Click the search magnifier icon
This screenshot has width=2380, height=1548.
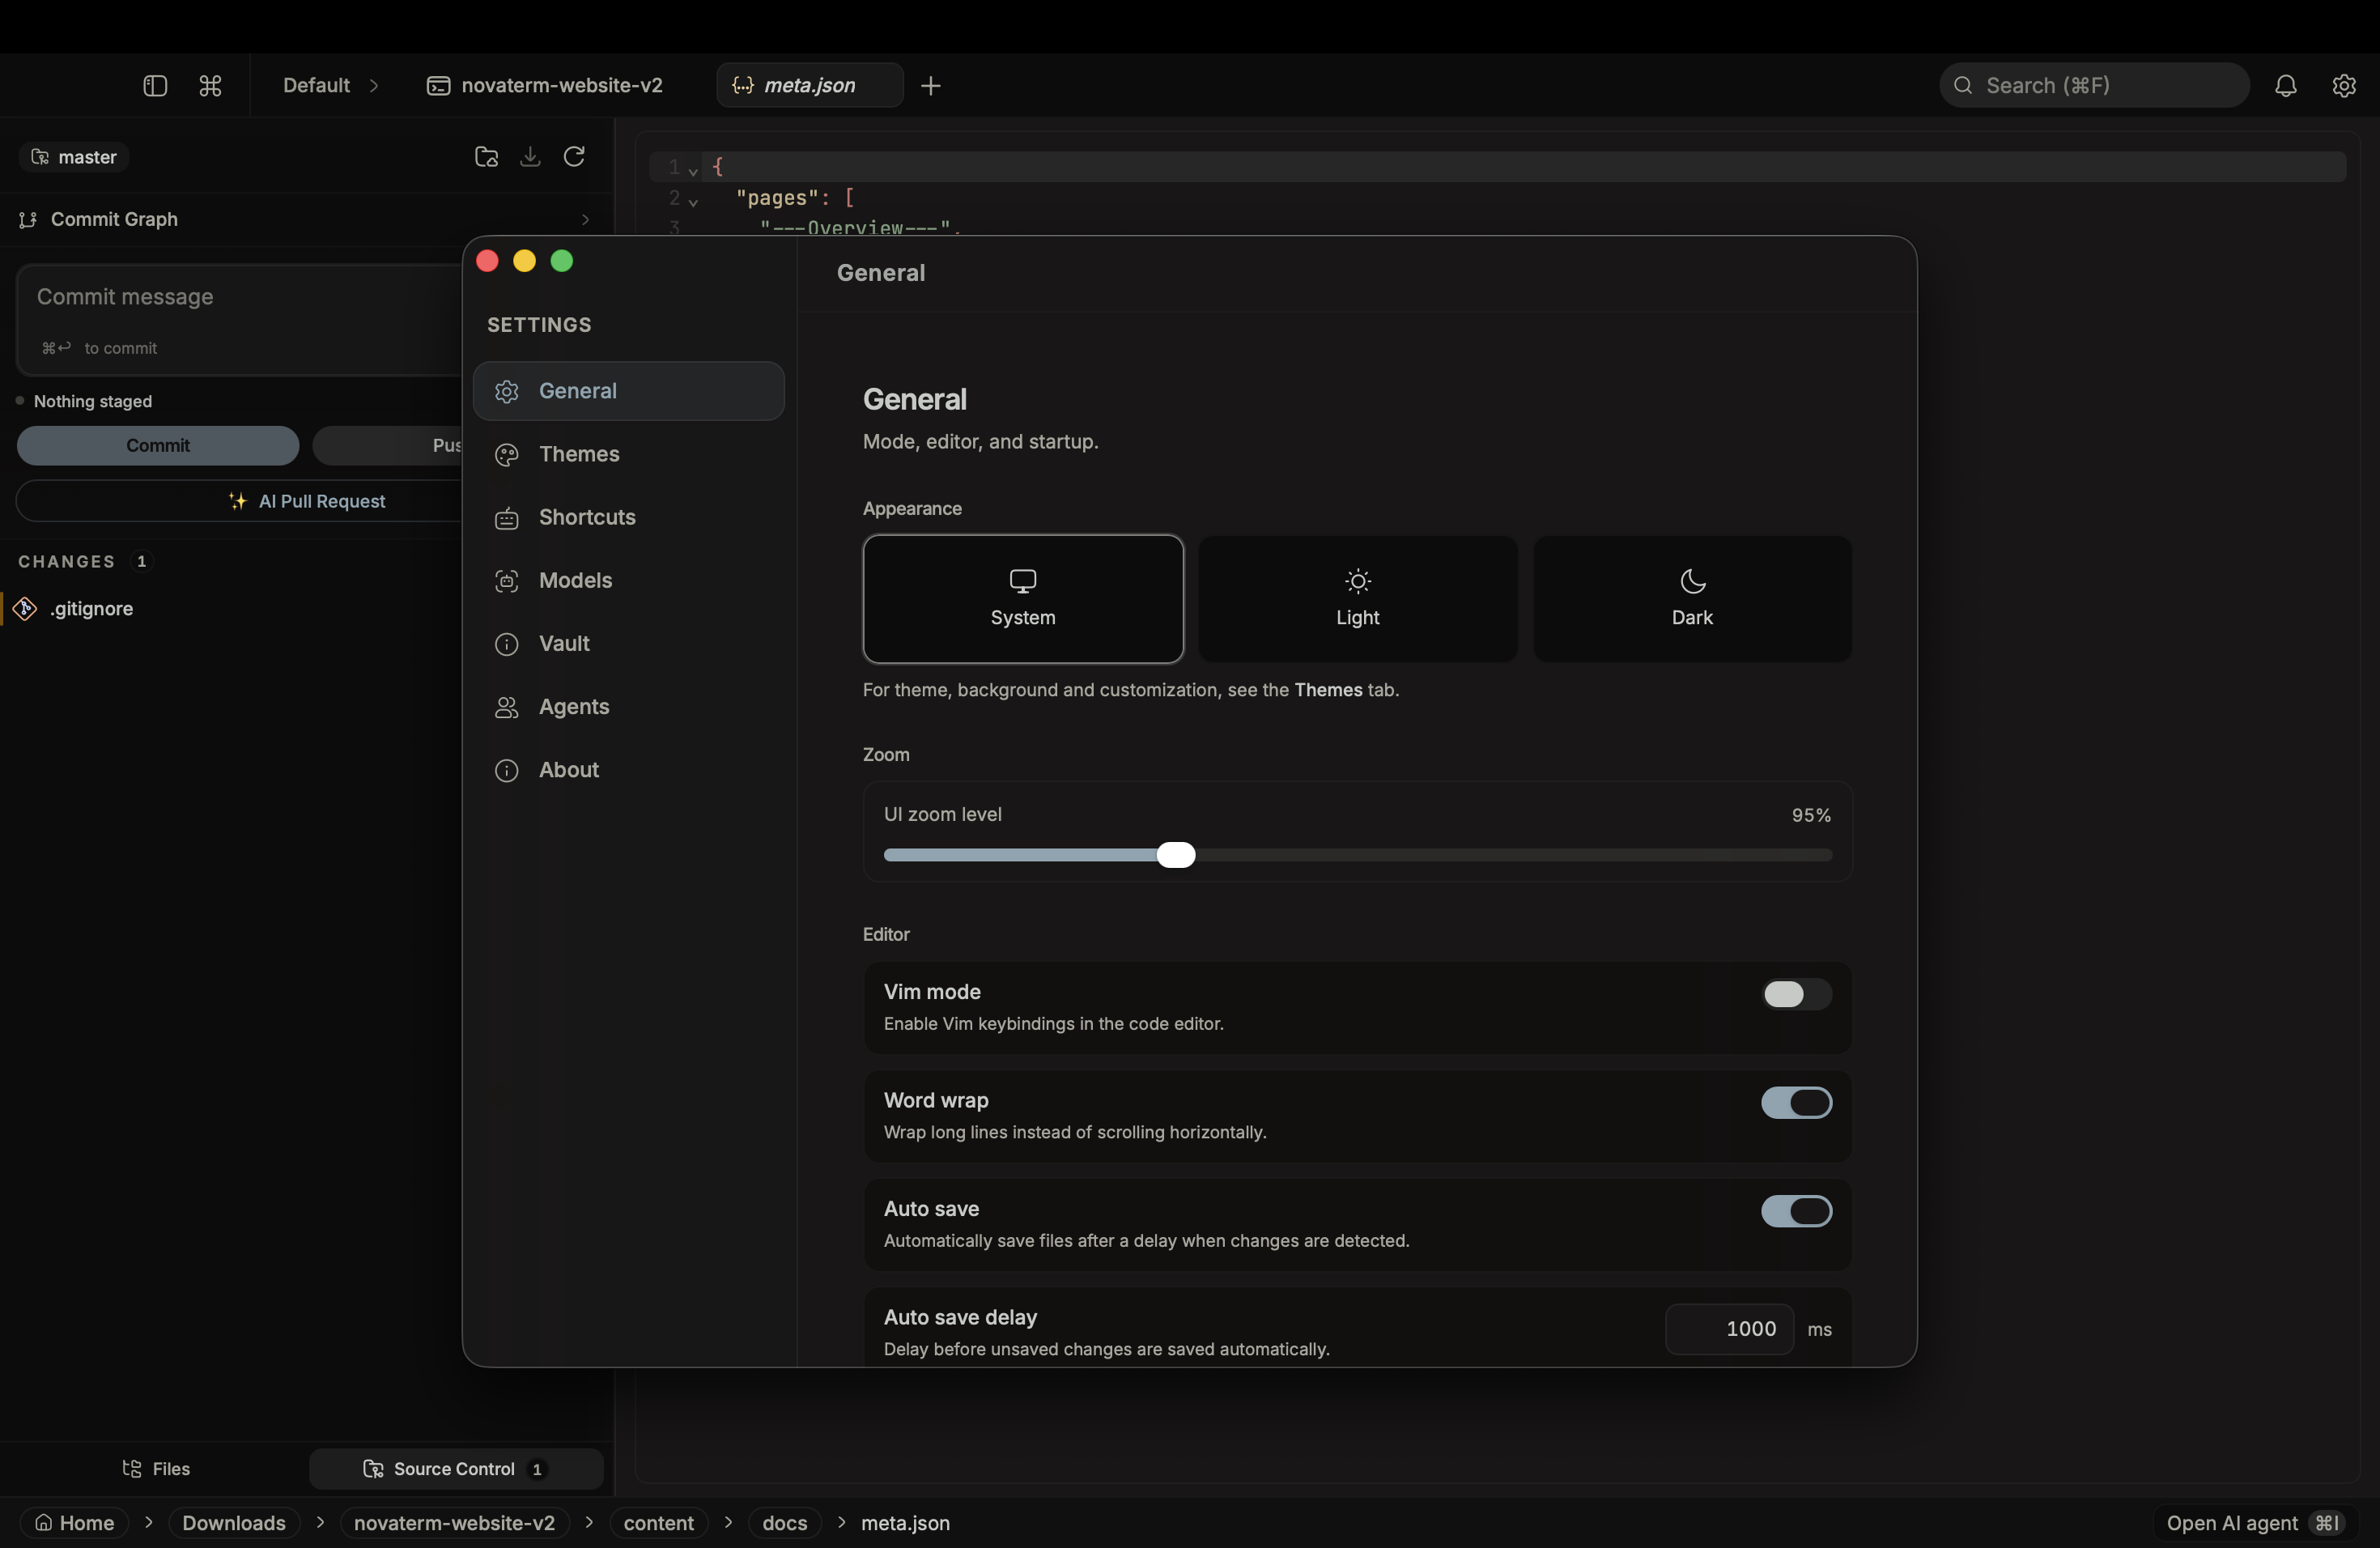pos(1963,86)
